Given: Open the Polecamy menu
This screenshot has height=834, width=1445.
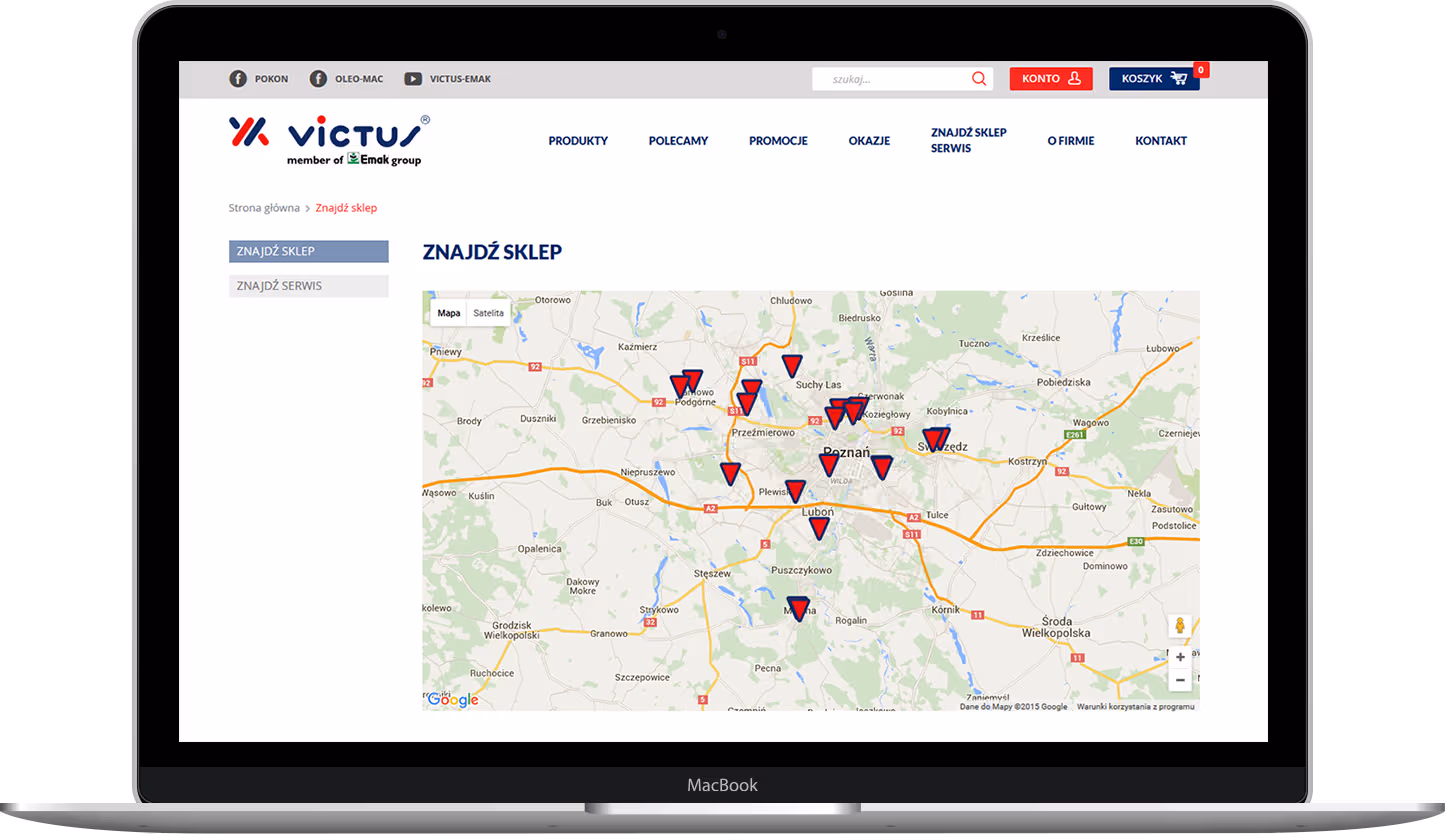Looking at the screenshot, I should 678,141.
